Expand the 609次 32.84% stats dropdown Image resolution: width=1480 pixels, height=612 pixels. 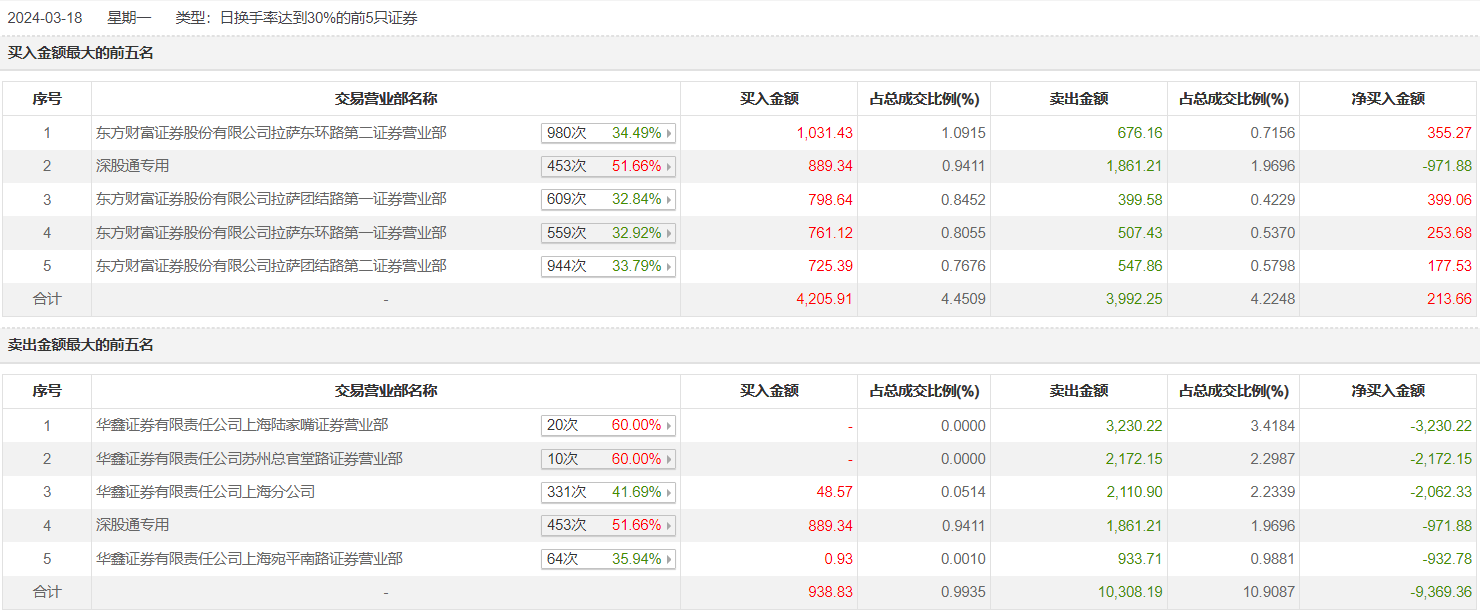click(x=608, y=200)
